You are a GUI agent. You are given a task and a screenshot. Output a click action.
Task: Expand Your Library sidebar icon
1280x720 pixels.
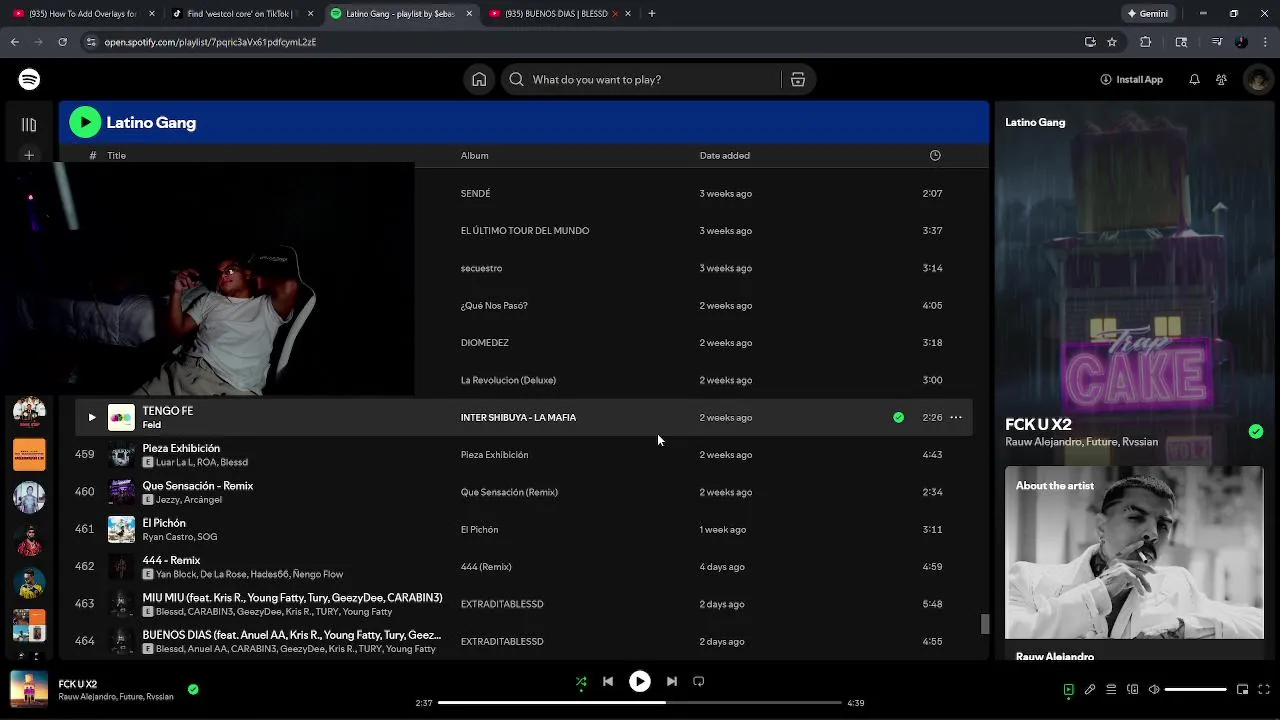coord(29,124)
